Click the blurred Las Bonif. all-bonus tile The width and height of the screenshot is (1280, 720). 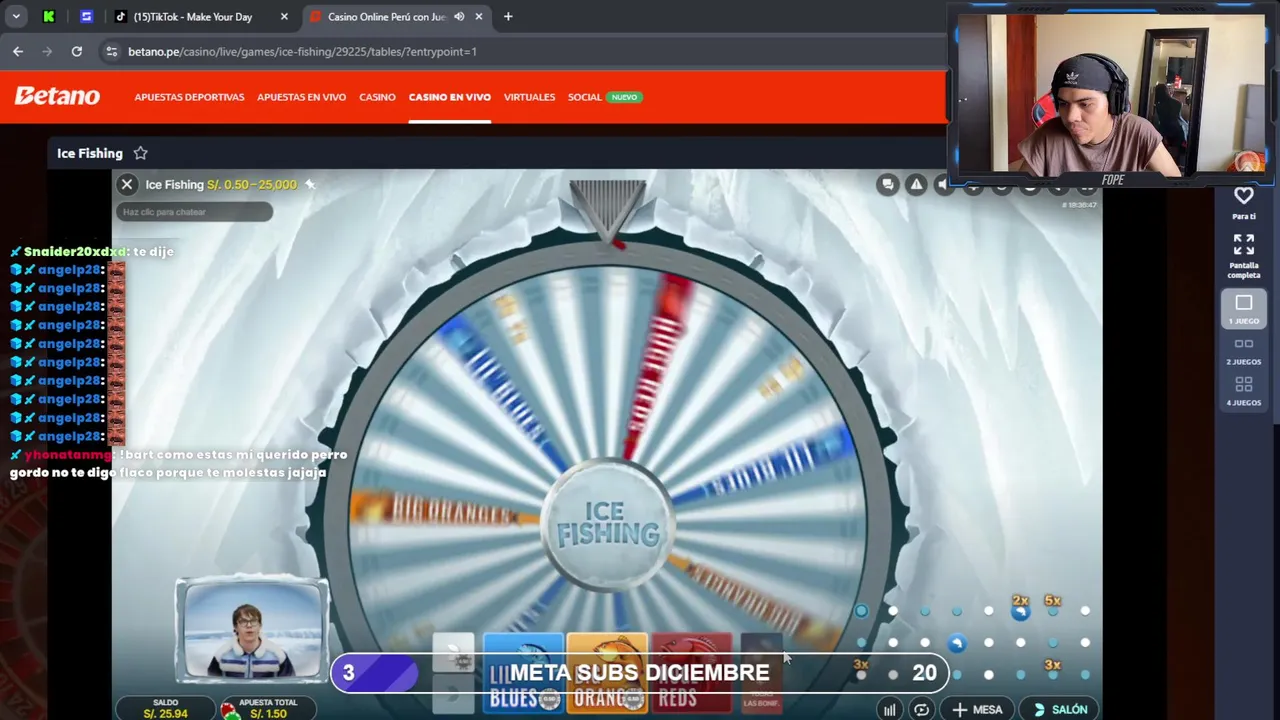click(x=762, y=675)
